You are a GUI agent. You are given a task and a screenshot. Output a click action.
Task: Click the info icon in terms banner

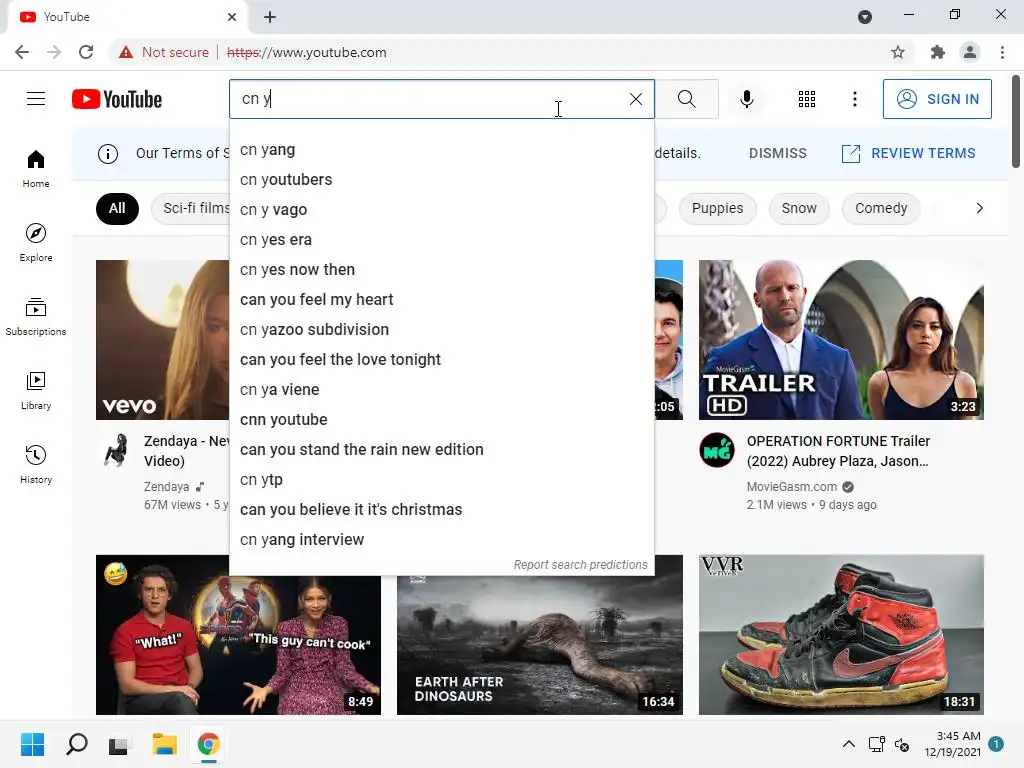(x=108, y=153)
